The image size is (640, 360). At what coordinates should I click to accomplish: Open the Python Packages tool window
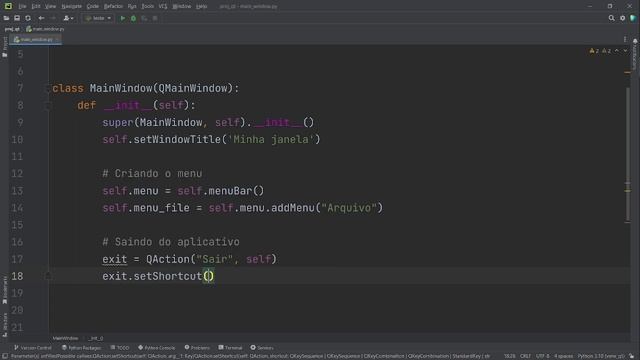(x=81, y=348)
